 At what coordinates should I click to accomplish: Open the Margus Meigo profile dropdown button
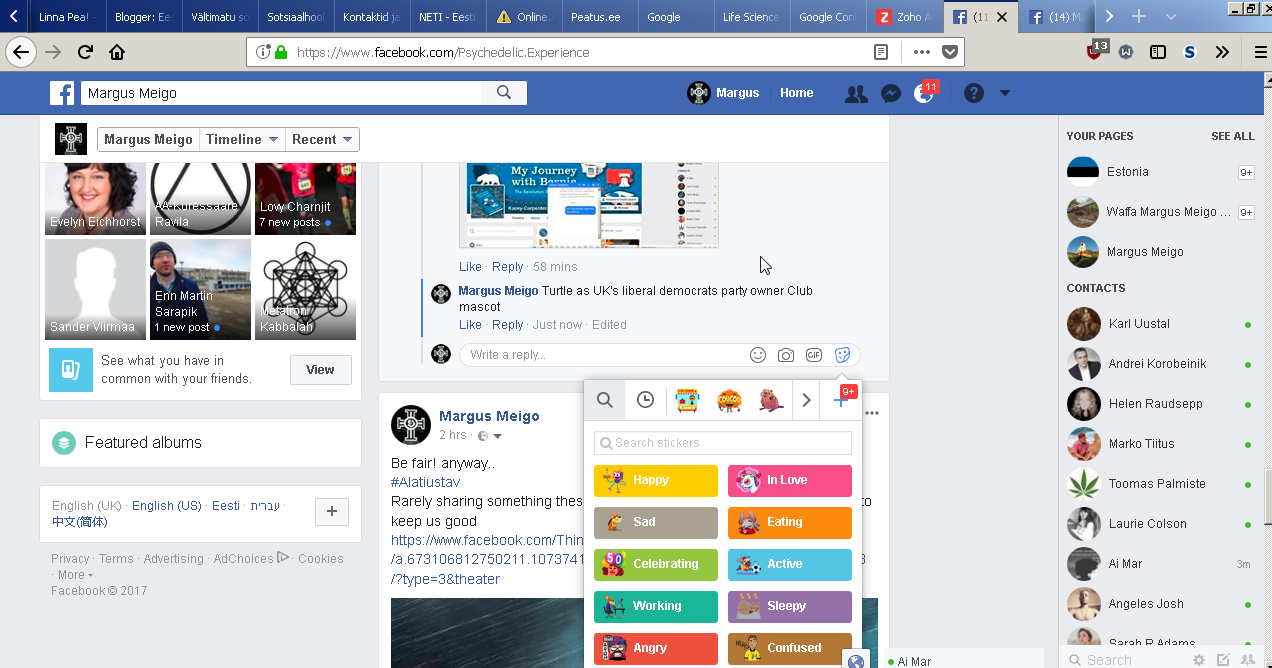click(148, 140)
